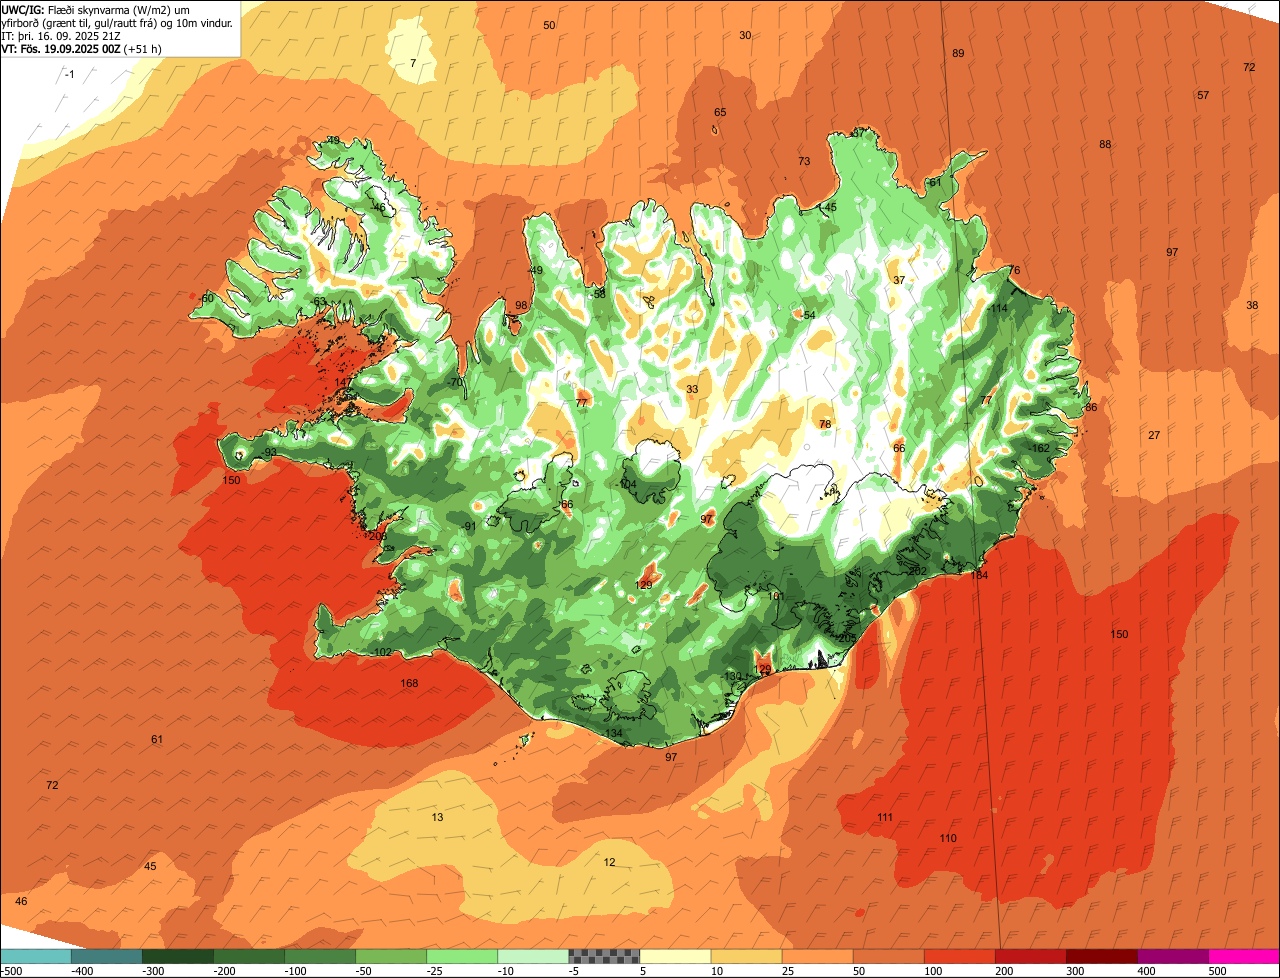Image resolution: width=1280 pixels, height=978 pixels.
Task: Click the '-93' value on the map
Action: [268, 453]
